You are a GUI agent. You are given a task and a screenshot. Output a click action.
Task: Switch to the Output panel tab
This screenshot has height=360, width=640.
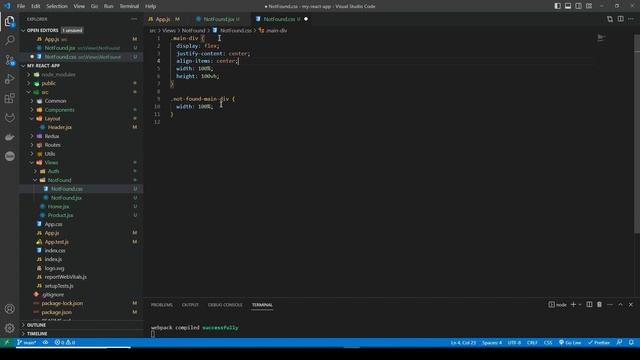click(x=190, y=305)
